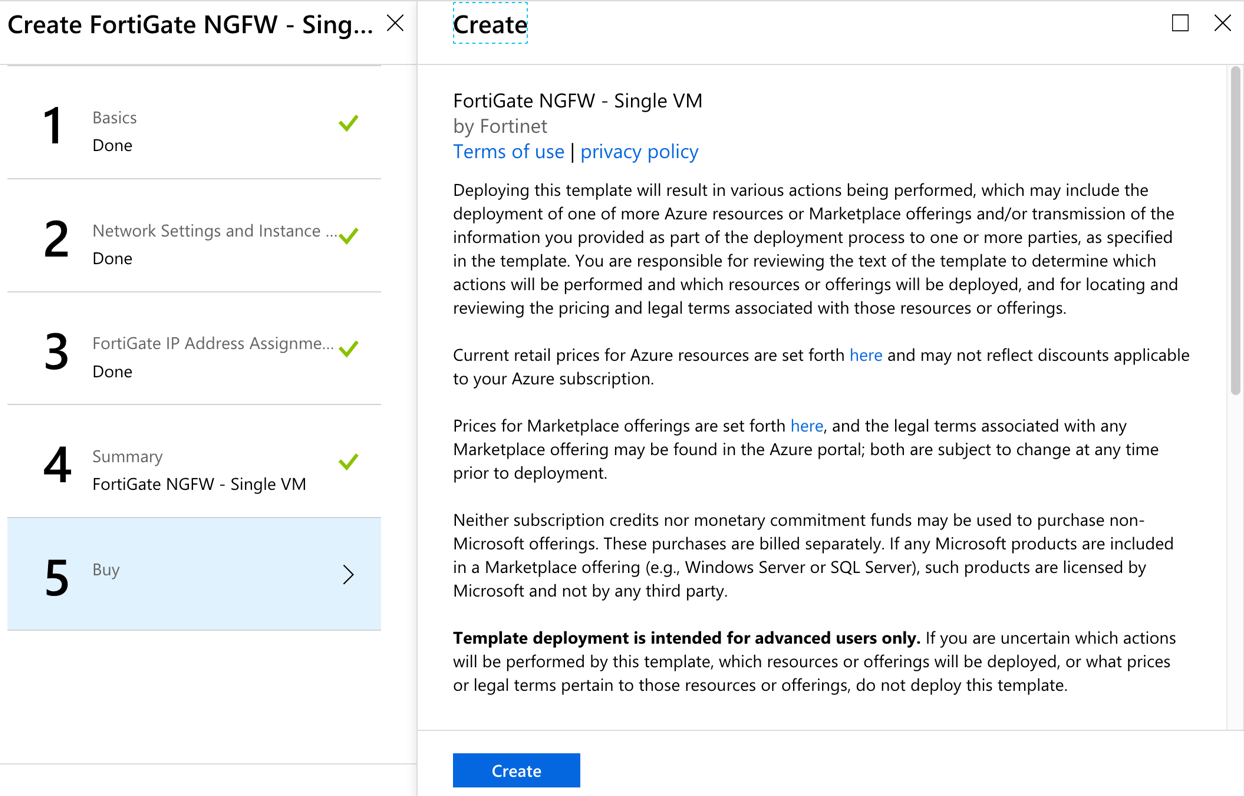Image resolution: width=1244 pixels, height=796 pixels.
Task: Click the 'Create FortiGate NGFW - Sing...' blade title
Action: click(x=190, y=24)
